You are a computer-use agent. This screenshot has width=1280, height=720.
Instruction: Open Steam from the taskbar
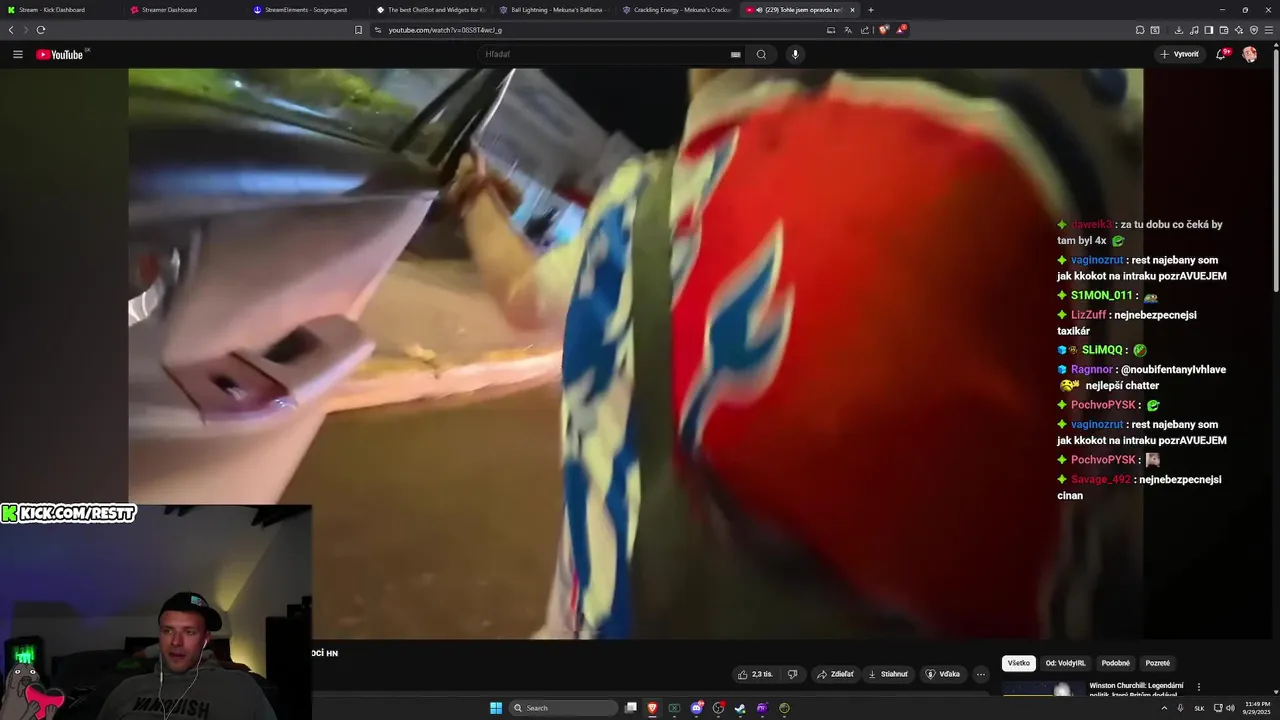tap(740, 708)
